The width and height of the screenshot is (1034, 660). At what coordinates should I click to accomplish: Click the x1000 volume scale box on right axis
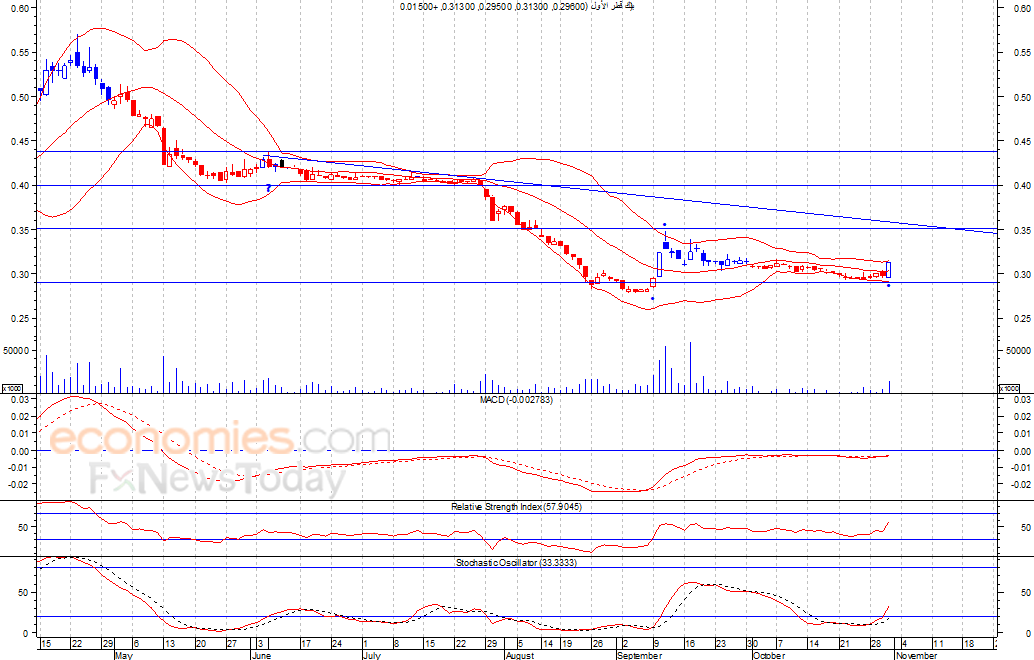[1010, 388]
